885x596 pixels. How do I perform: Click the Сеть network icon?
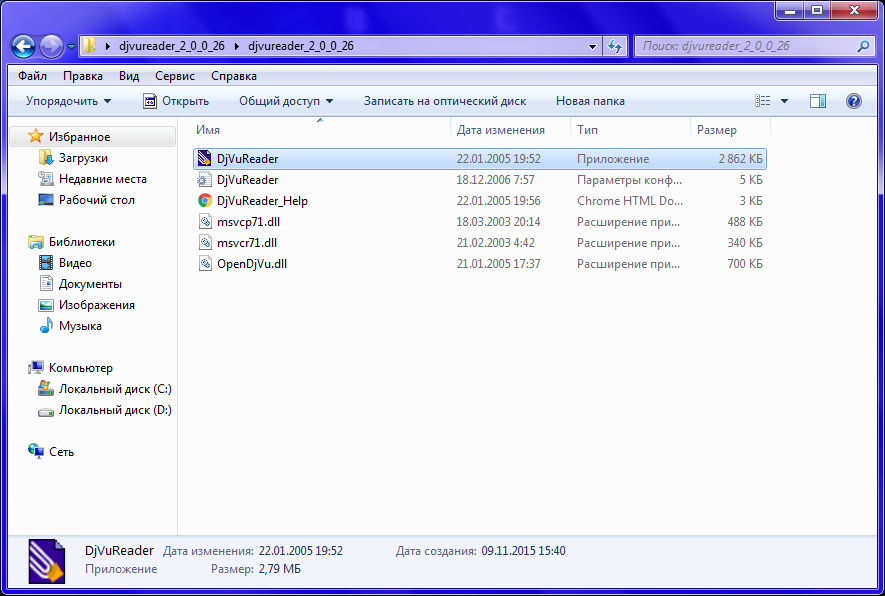point(36,452)
